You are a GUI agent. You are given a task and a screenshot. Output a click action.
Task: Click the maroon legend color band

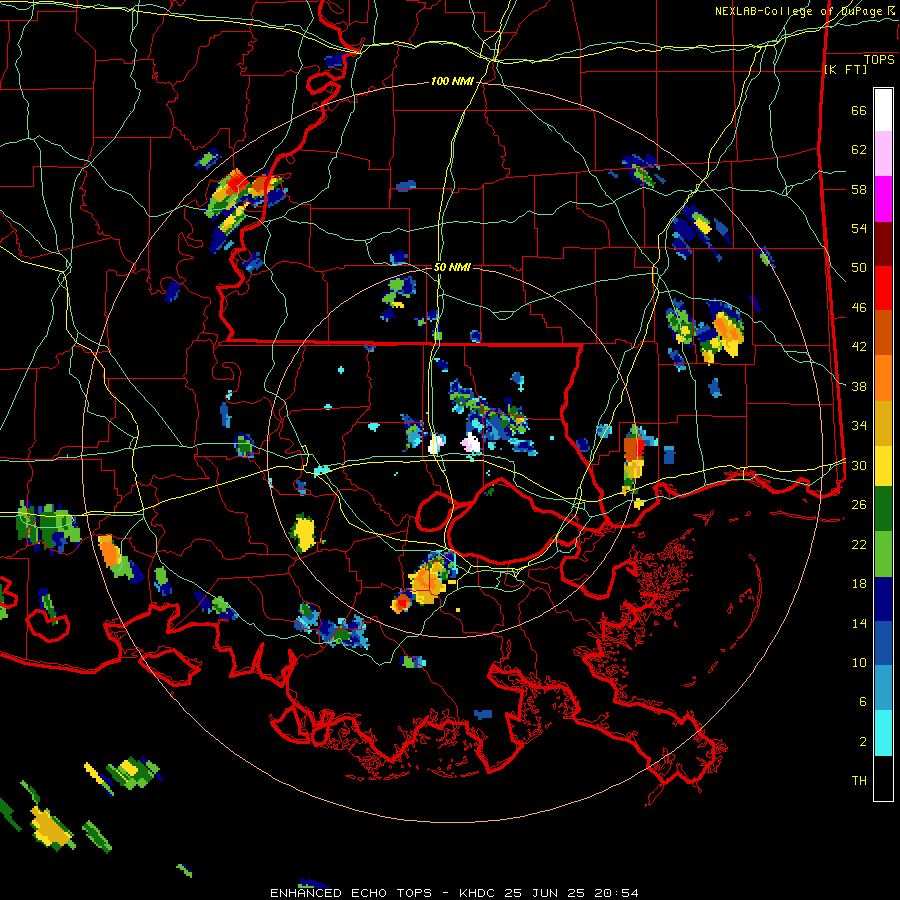point(883,244)
